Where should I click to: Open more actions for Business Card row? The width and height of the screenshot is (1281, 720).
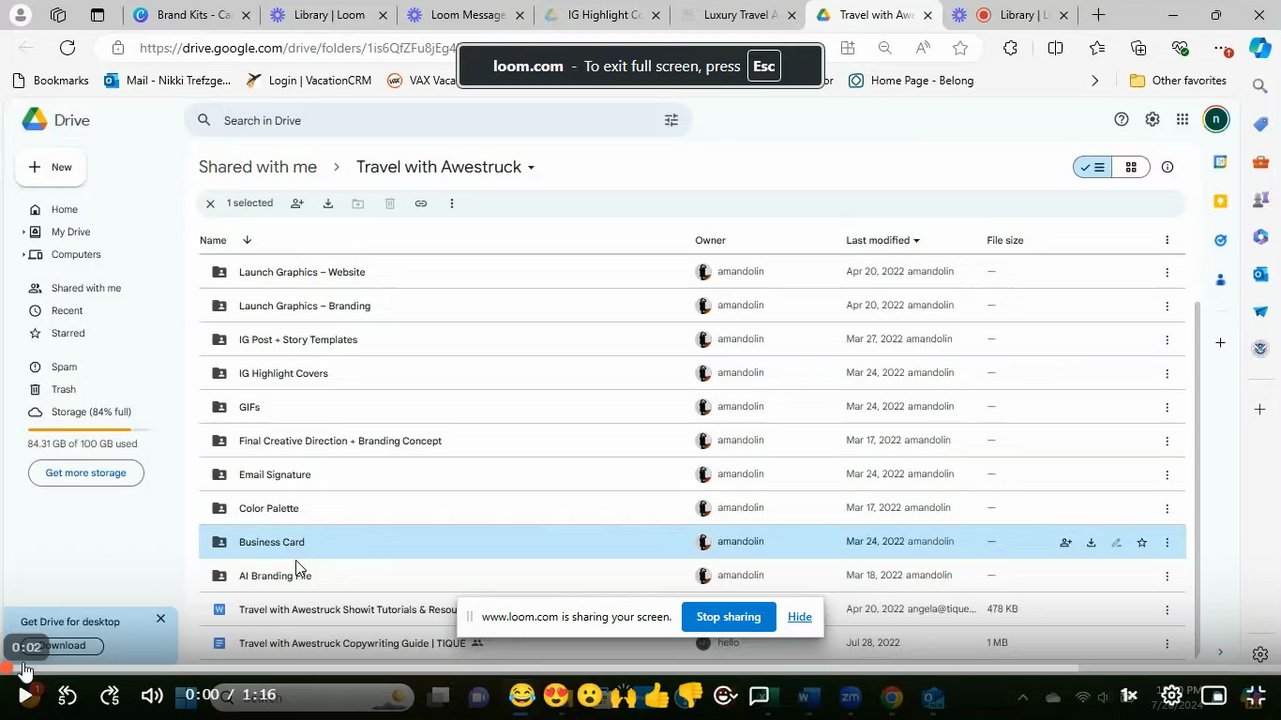(x=1167, y=542)
